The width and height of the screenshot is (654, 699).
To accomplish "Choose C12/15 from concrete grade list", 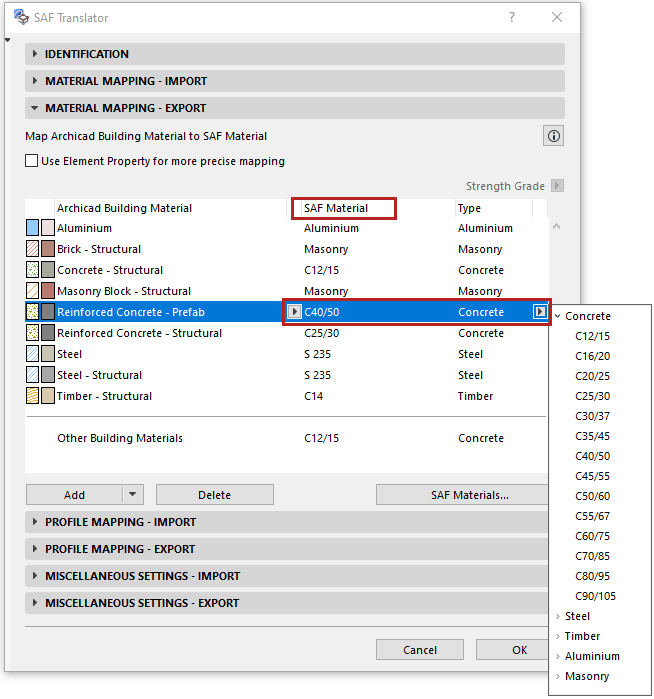I will click(592, 336).
